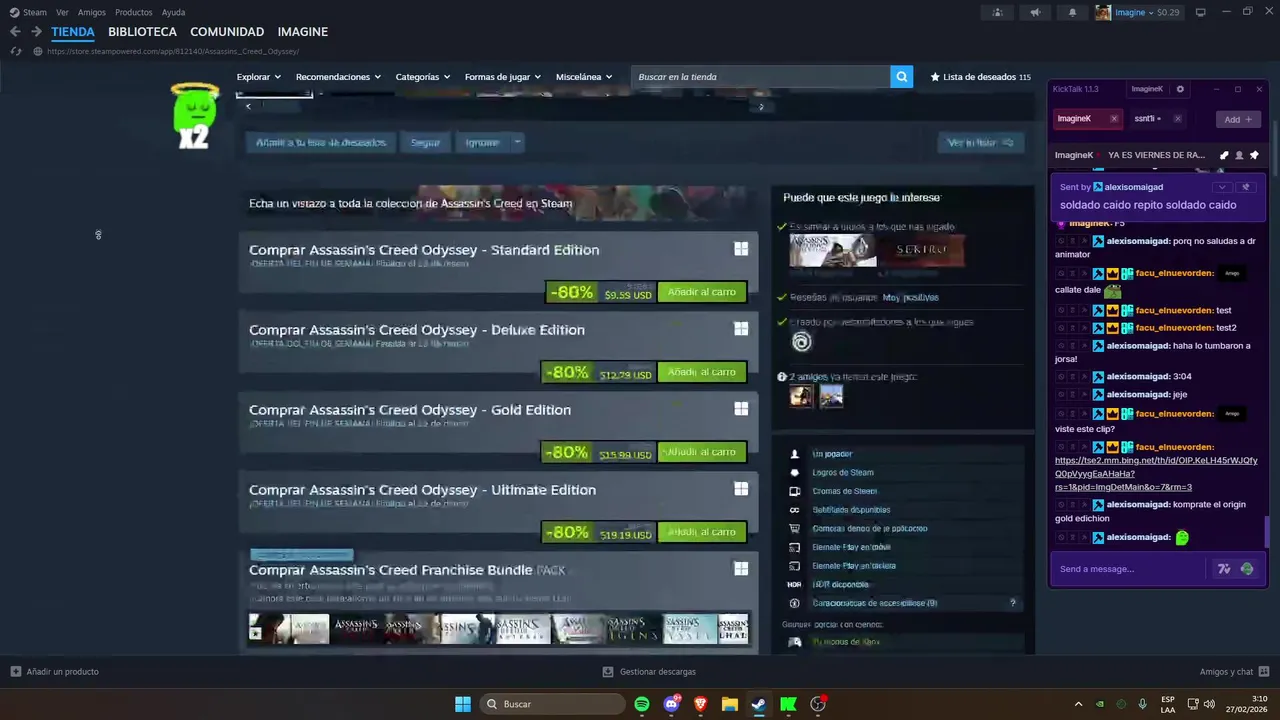This screenshot has width=1280, height=720.
Task: Click the KickTalk chat scrollbar
Action: [1268, 531]
